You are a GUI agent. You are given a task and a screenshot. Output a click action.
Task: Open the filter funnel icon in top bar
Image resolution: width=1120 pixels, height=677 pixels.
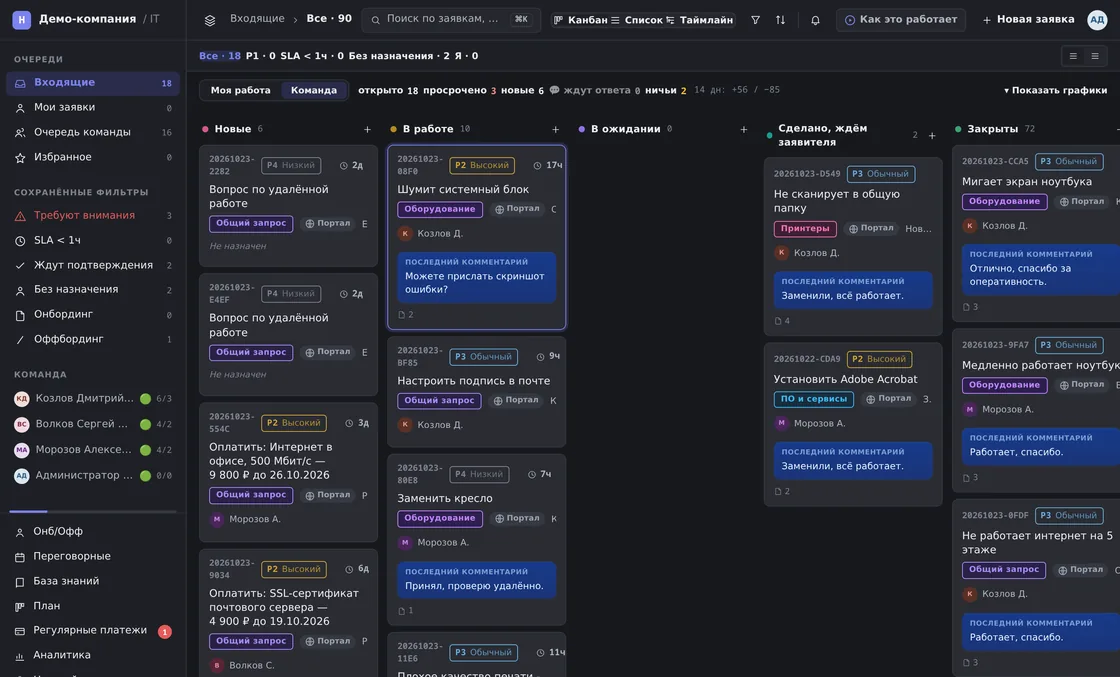755,20
